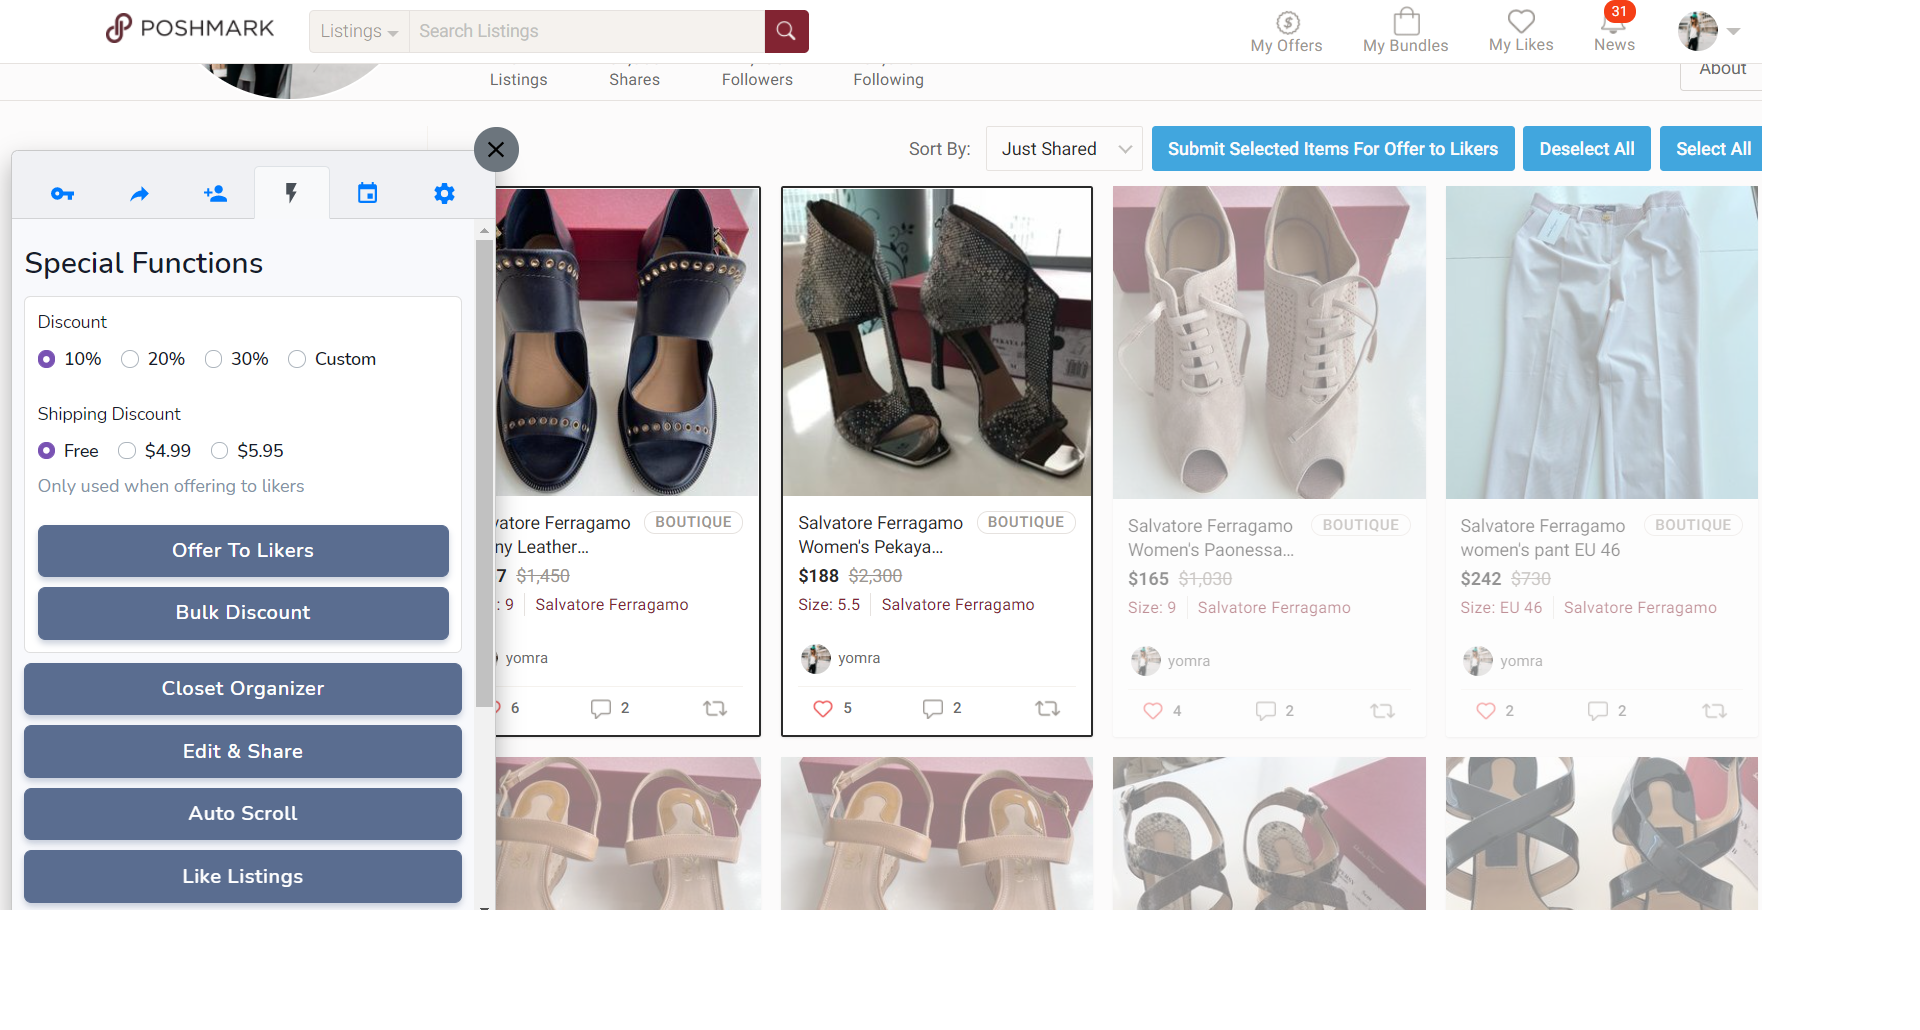Switch to the Following profile tab
Viewport: 1920px width, 1030px height.
[888, 79]
